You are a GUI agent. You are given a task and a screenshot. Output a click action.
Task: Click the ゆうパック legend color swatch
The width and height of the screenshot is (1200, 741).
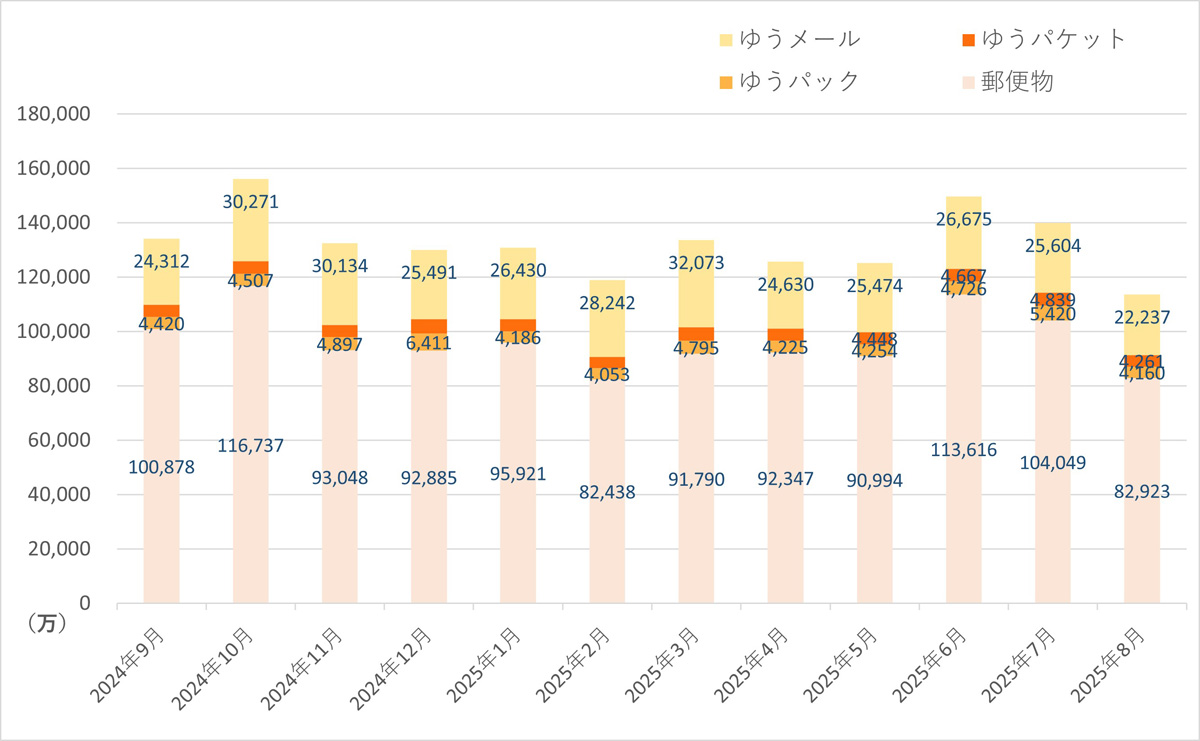click(x=726, y=82)
